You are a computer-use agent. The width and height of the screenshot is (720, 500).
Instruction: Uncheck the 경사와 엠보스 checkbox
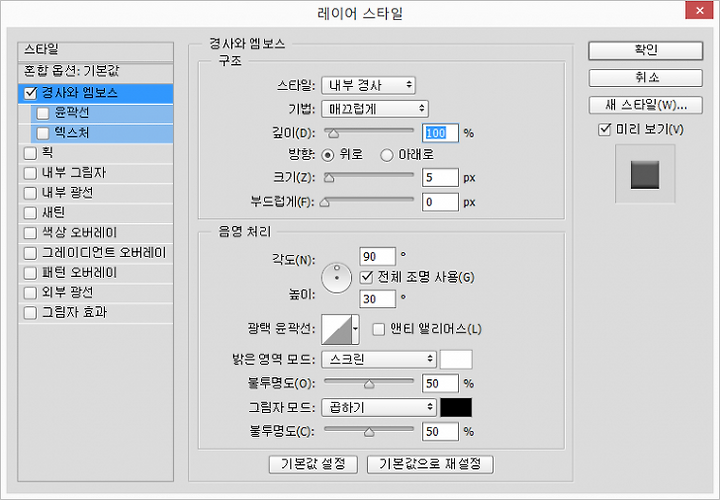coord(30,93)
